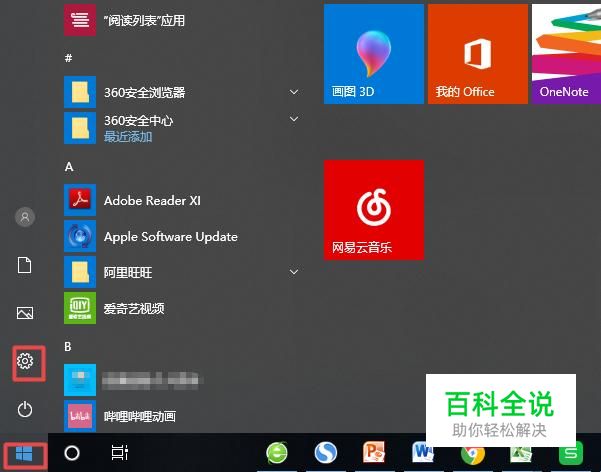Open Adobe Reader XI icon
Screen dimensions: 601x472
tap(80, 200)
